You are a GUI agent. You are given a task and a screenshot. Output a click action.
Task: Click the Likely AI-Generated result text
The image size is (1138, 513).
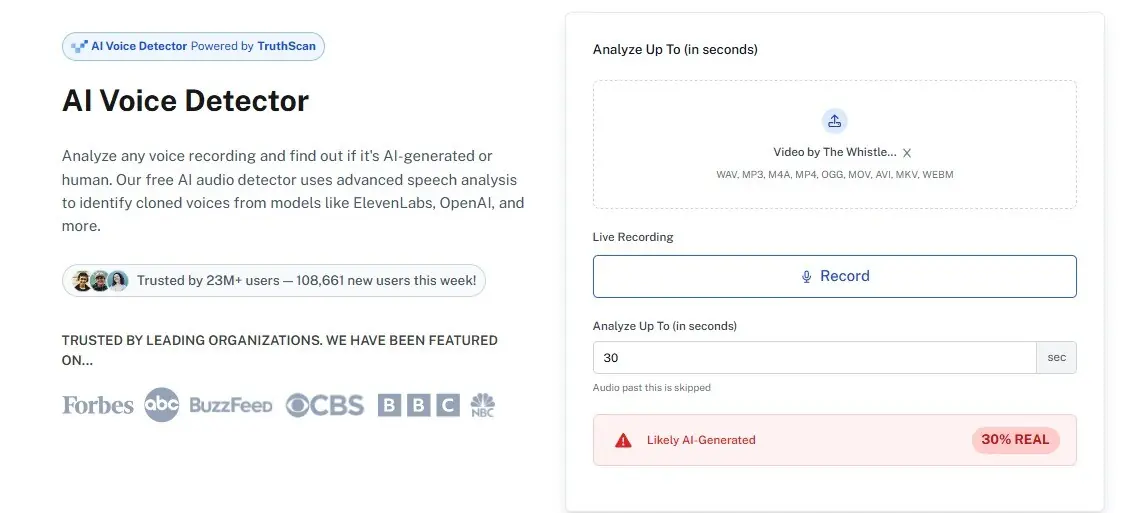coord(701,440)
